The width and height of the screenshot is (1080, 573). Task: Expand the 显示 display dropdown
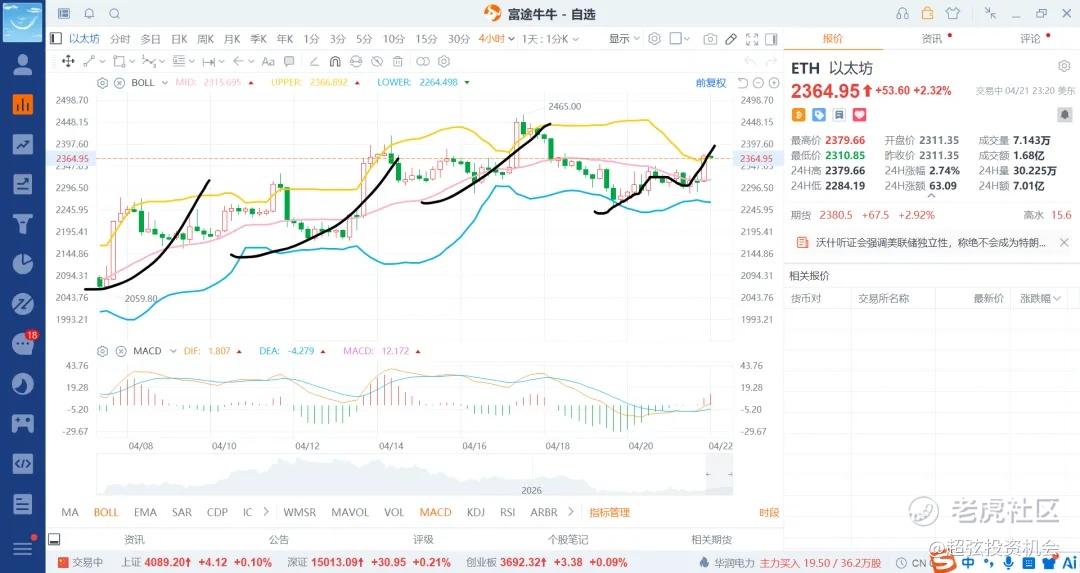click(623, 39)
